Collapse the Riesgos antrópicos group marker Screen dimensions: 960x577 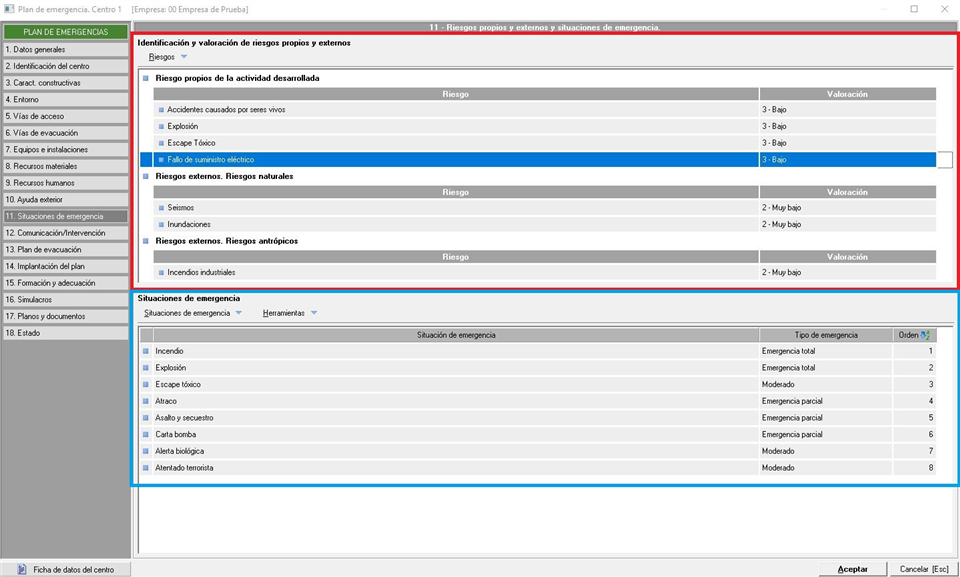(x=146, y=241)
